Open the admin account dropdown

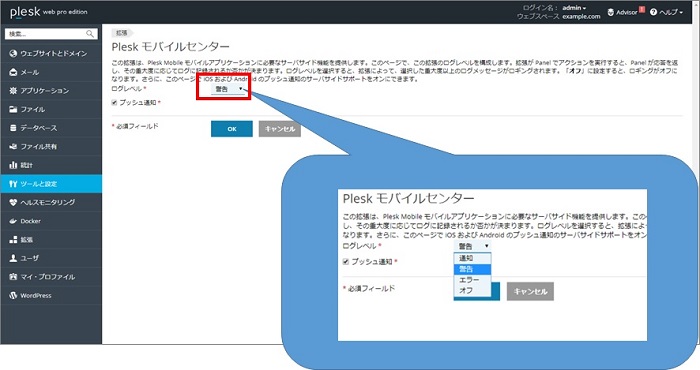574,8
